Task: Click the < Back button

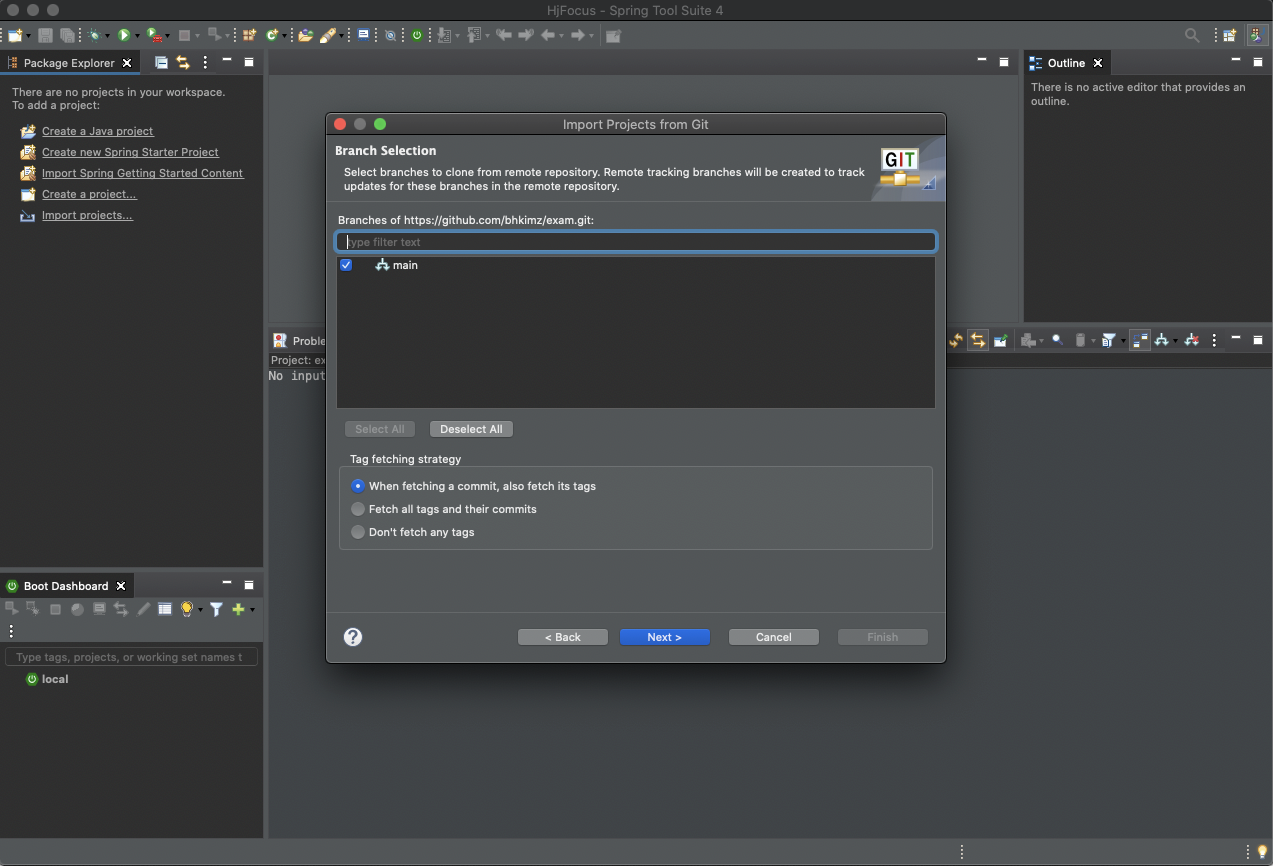Action: (563, 637)
